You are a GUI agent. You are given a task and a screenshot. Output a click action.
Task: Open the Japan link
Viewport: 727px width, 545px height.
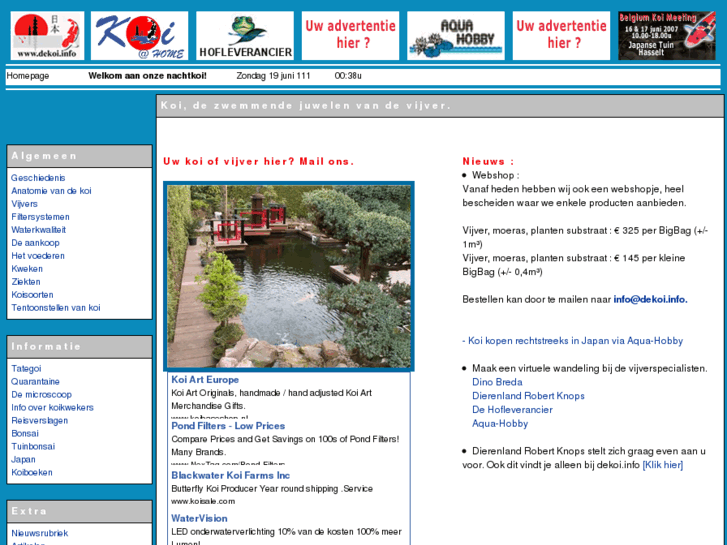click(23, 459)
